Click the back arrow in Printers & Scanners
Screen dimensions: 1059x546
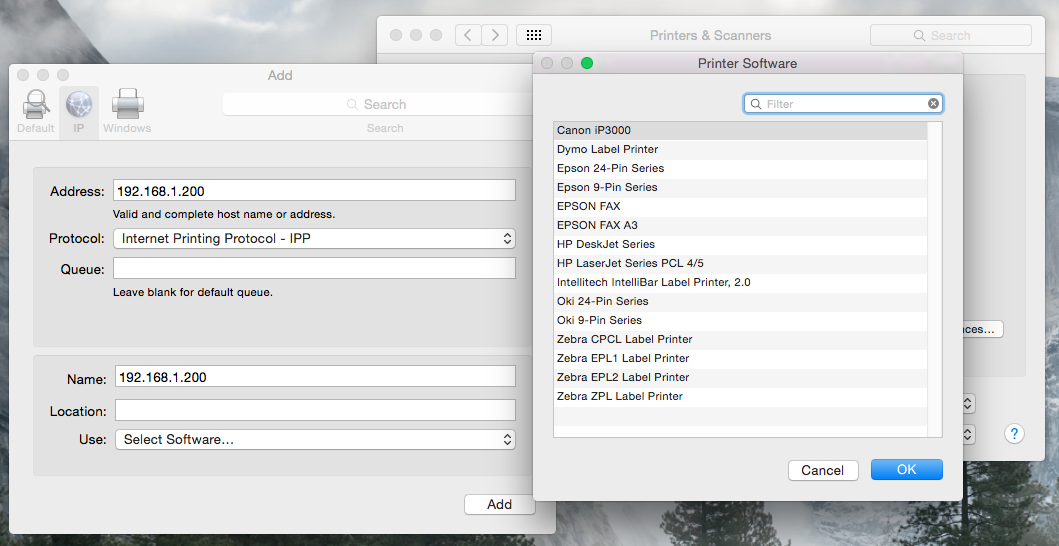click(468, 35)
